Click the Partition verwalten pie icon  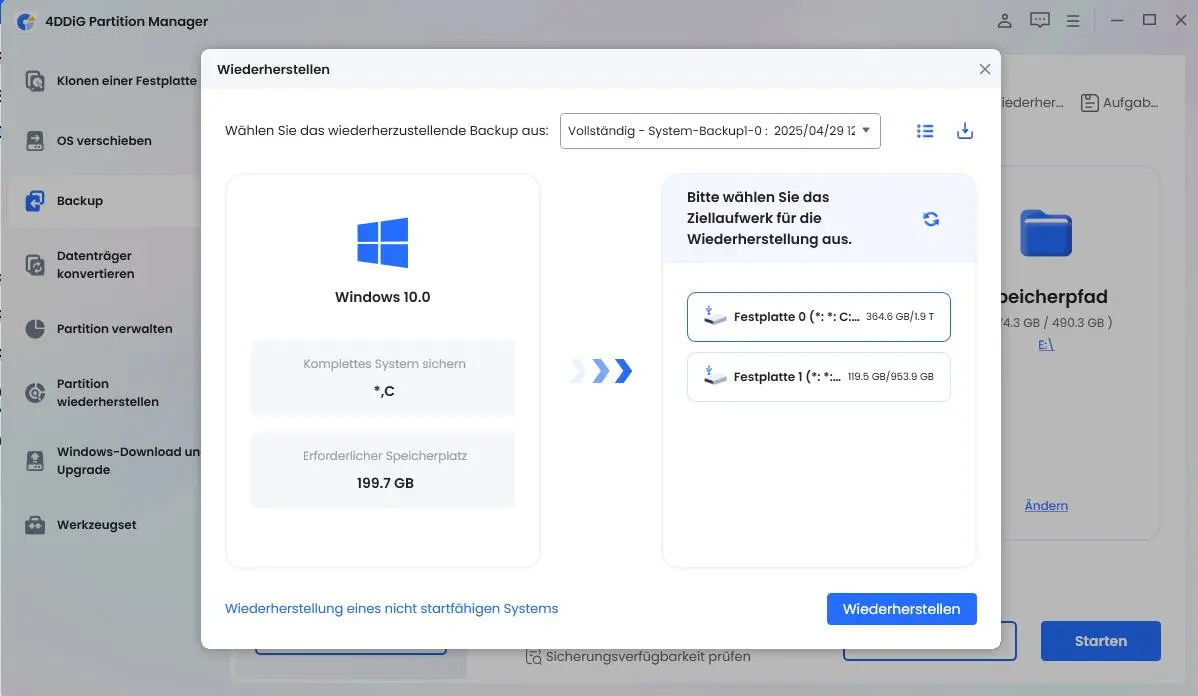[35, 329]
